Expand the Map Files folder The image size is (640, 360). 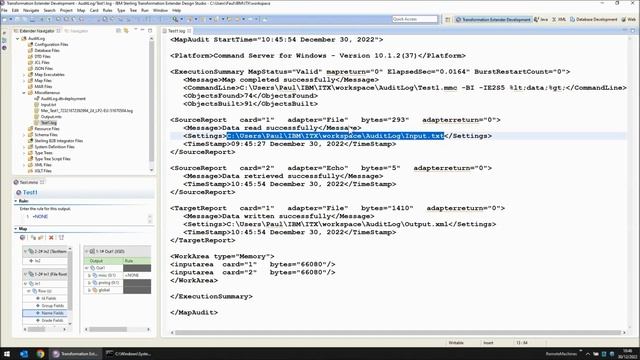coord(24,81)
